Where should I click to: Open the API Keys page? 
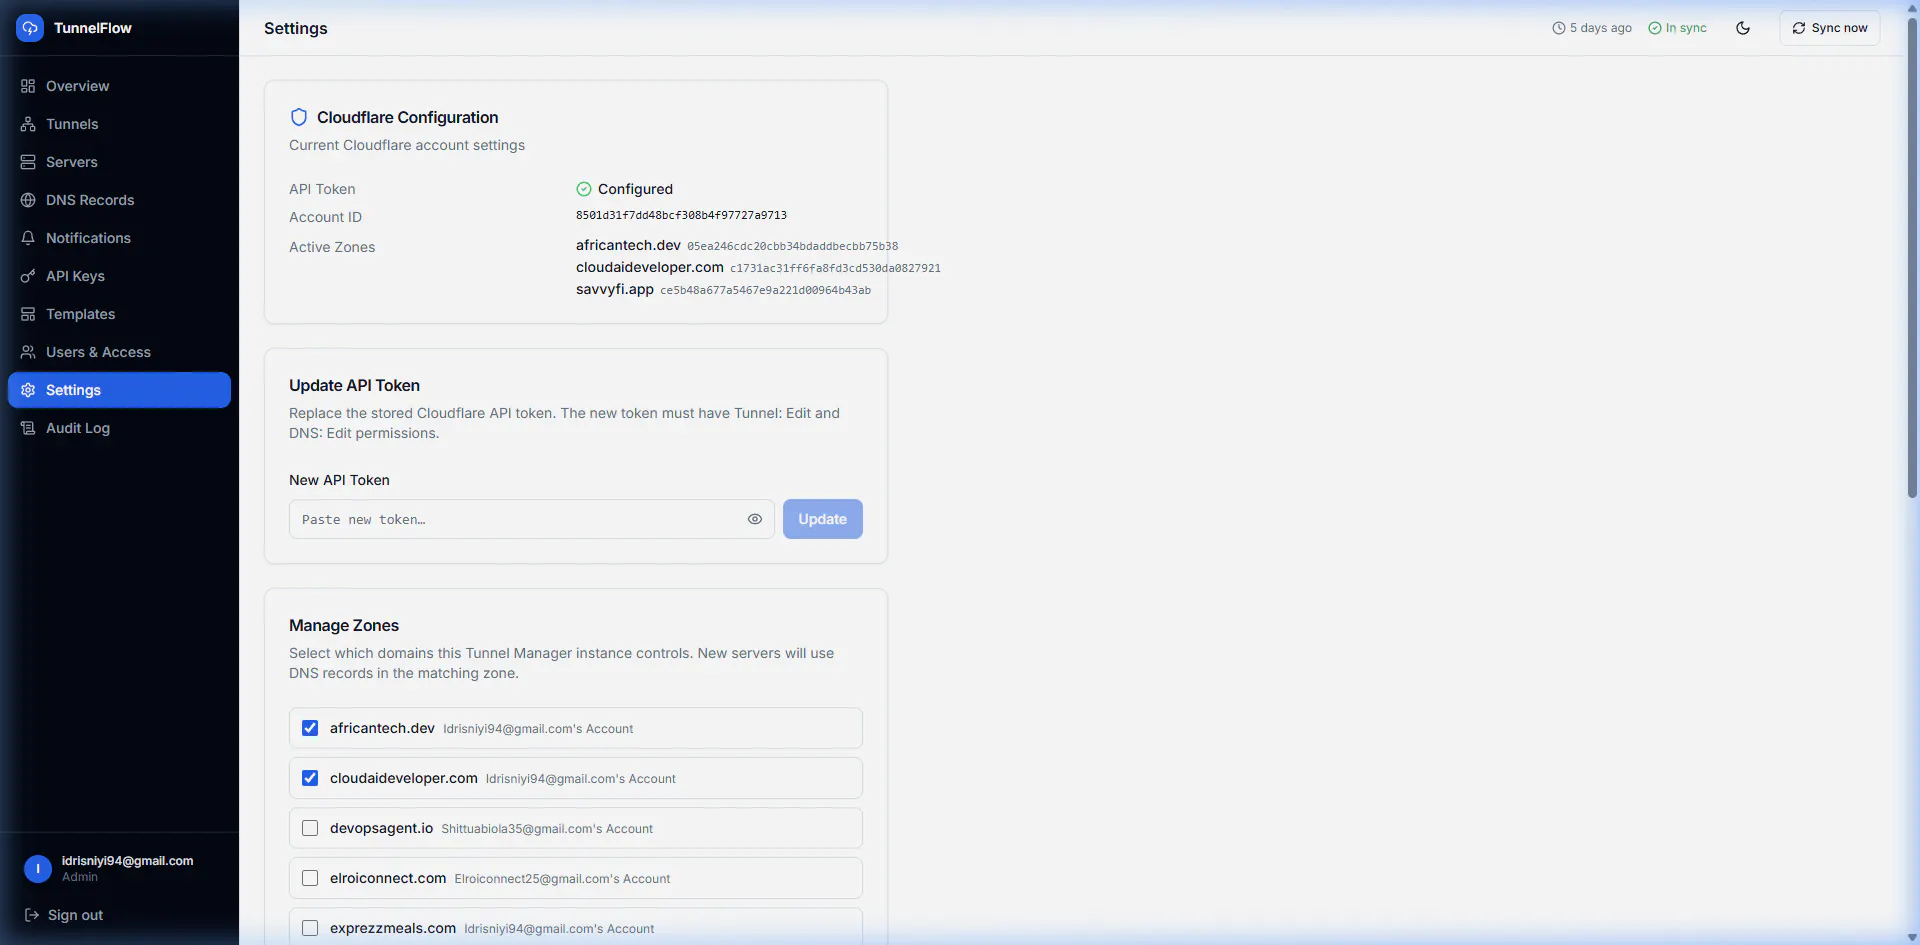point(119,276)
